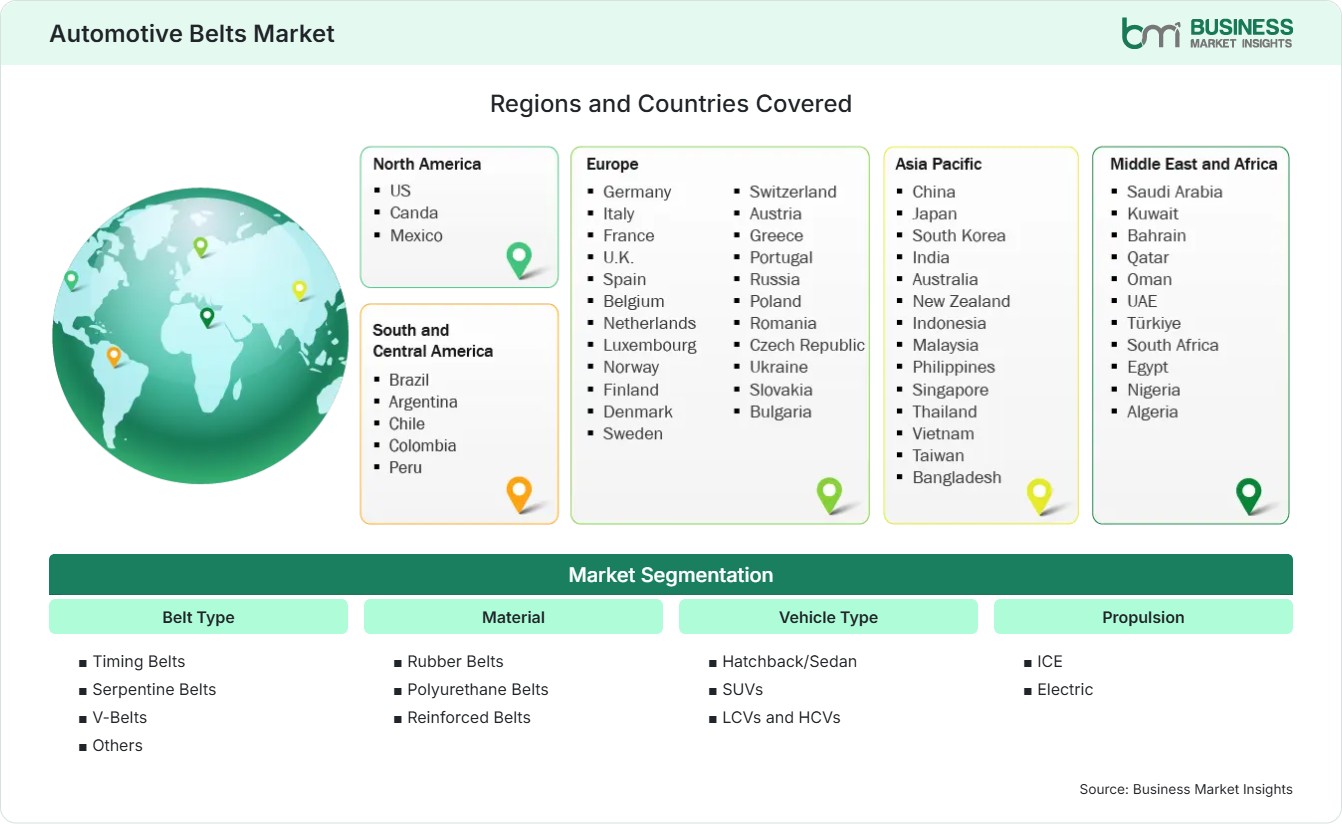This screenshot has width=1342, height=824.
Task: Select the Material segment header
Action: click(513, 617)
